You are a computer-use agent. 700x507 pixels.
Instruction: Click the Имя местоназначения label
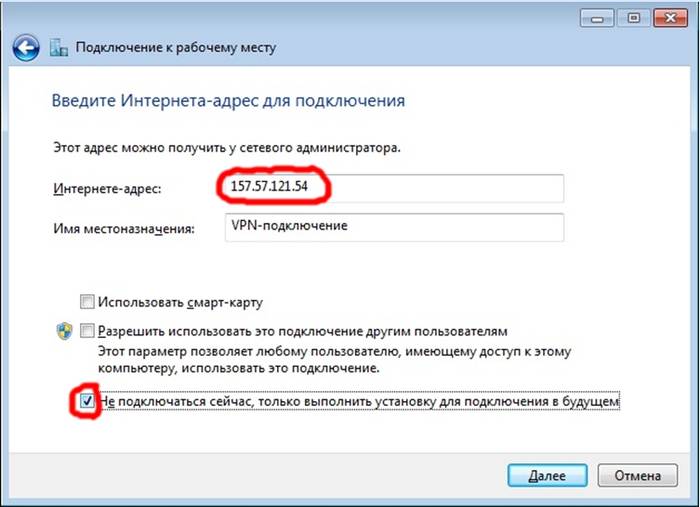coord(124,229)
